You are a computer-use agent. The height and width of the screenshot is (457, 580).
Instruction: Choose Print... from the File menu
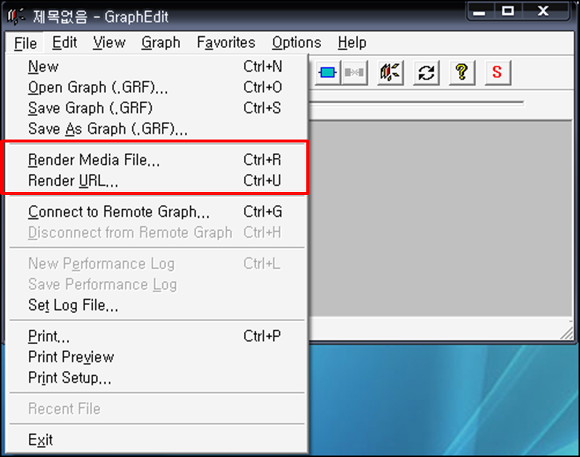click(157, 336)
